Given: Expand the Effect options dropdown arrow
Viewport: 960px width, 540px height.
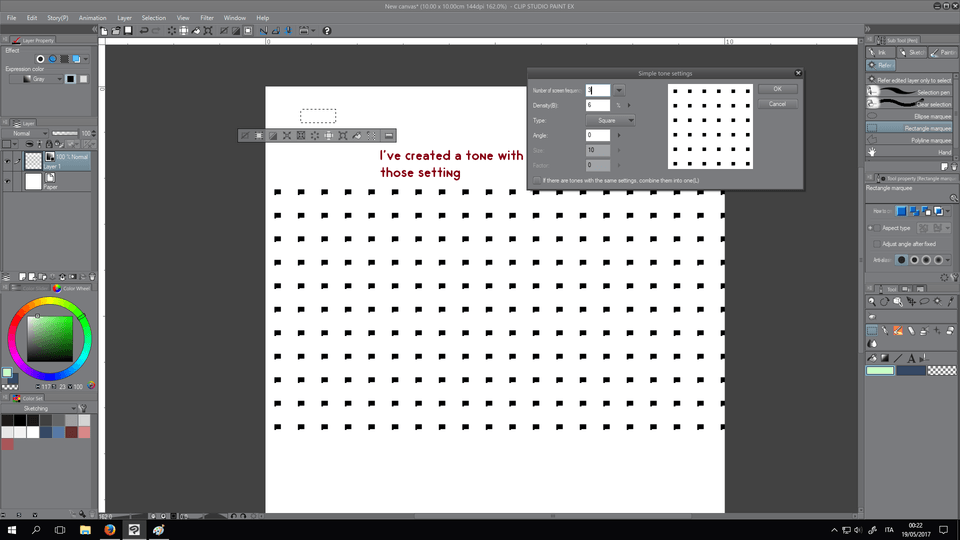Looking at the screenshot, I should pos(86,59).
